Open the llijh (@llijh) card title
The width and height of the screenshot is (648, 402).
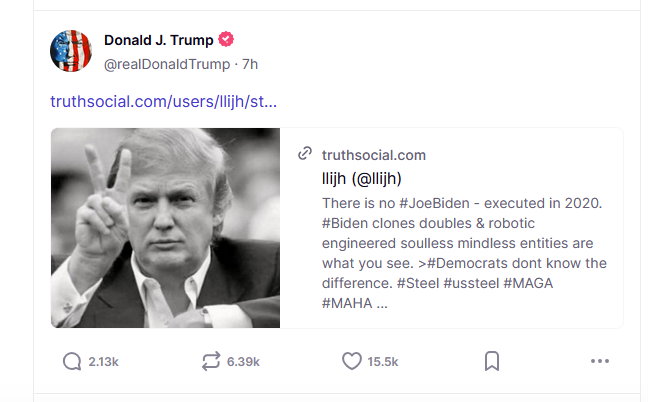[362, 178]
